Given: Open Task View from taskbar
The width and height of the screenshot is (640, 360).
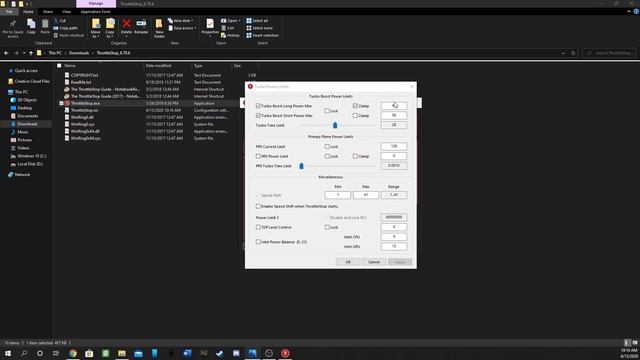Looking at the screenshot, I should (56, 353).
